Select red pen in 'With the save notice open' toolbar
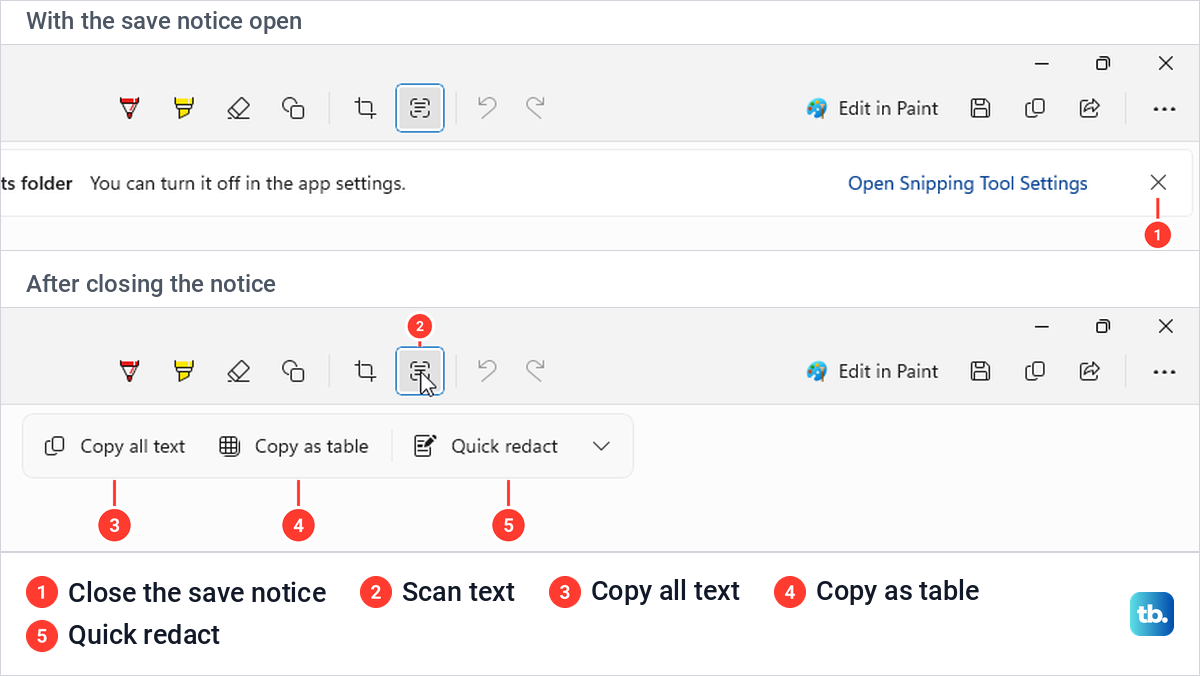Viewport: 1200px width, 676px height. click(x=128, y=108)
